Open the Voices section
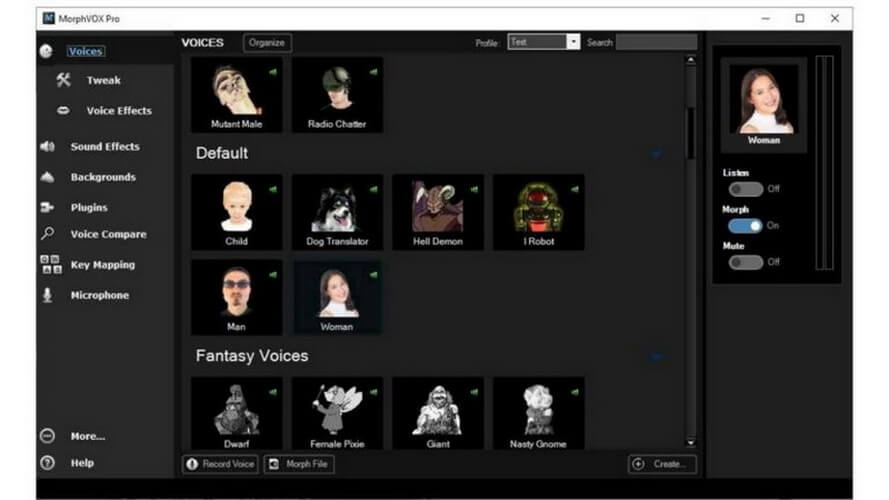889x500 pixels. pyautogui.click(x=86, y=51)
